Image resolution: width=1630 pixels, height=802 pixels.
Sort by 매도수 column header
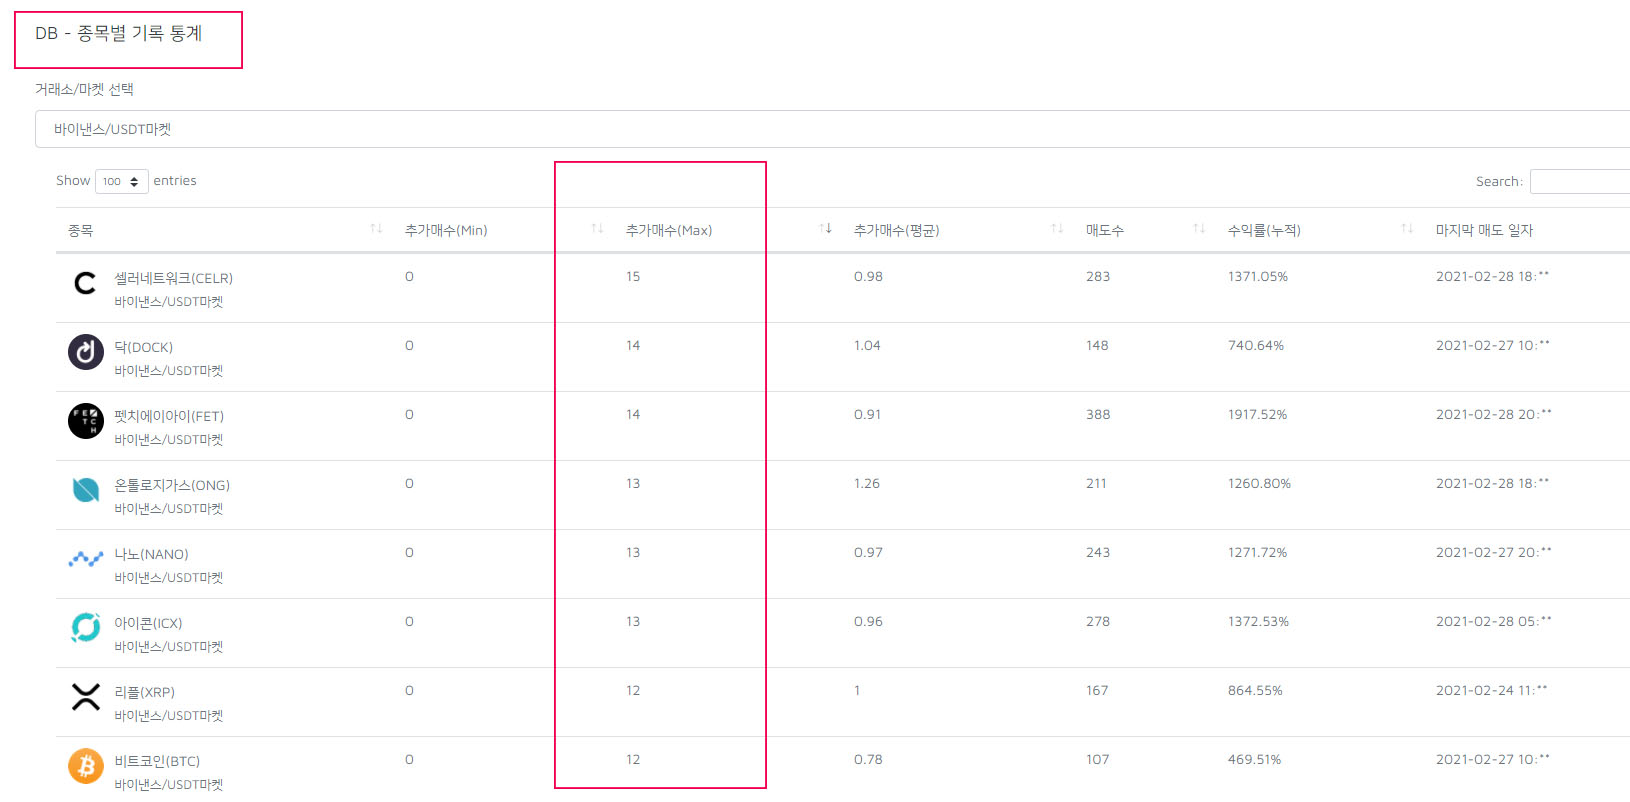(1105, 231)
